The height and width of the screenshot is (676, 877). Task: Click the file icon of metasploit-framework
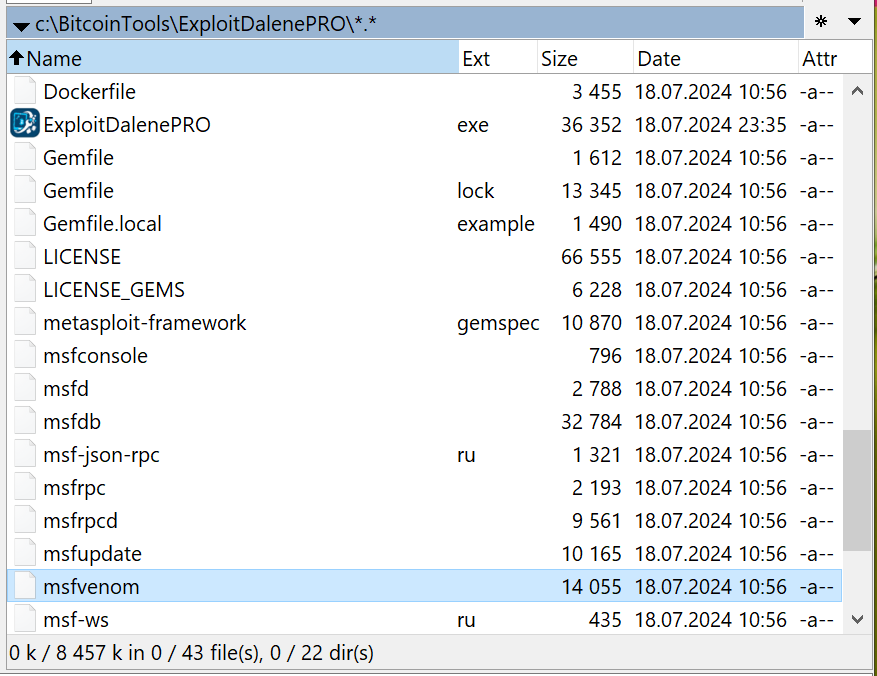pos(25,322)
